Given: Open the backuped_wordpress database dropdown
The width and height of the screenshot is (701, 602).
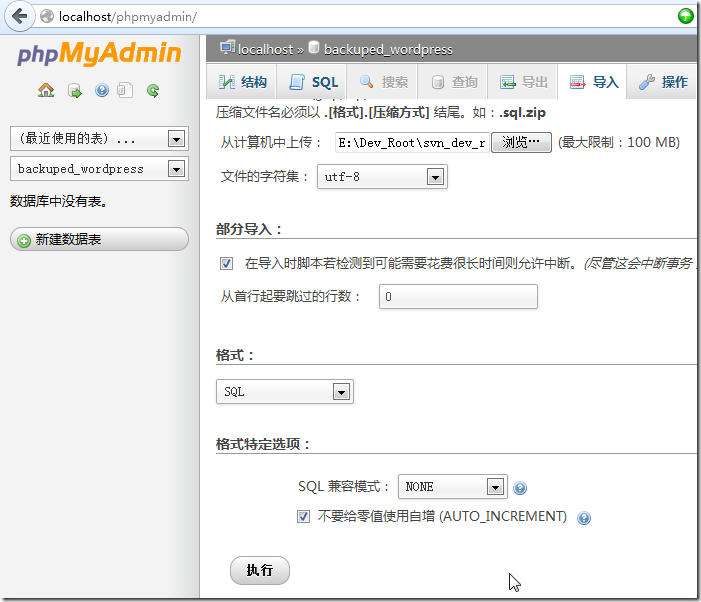Looking at the screenshot, I should coord(99,169).
